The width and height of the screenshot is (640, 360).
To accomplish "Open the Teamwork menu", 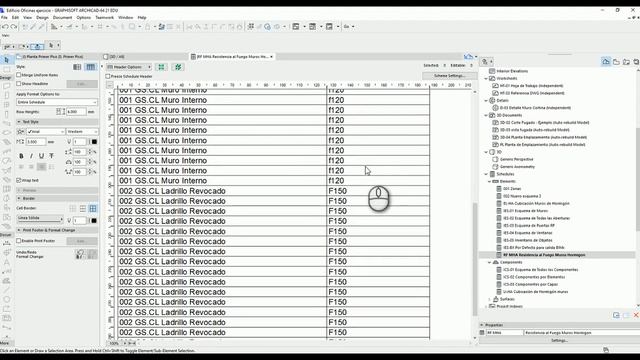I will 104,18.
